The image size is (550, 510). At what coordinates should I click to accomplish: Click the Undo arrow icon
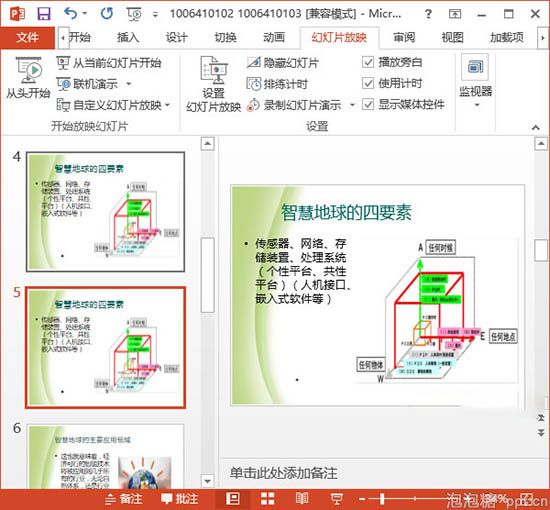(71, 14)
